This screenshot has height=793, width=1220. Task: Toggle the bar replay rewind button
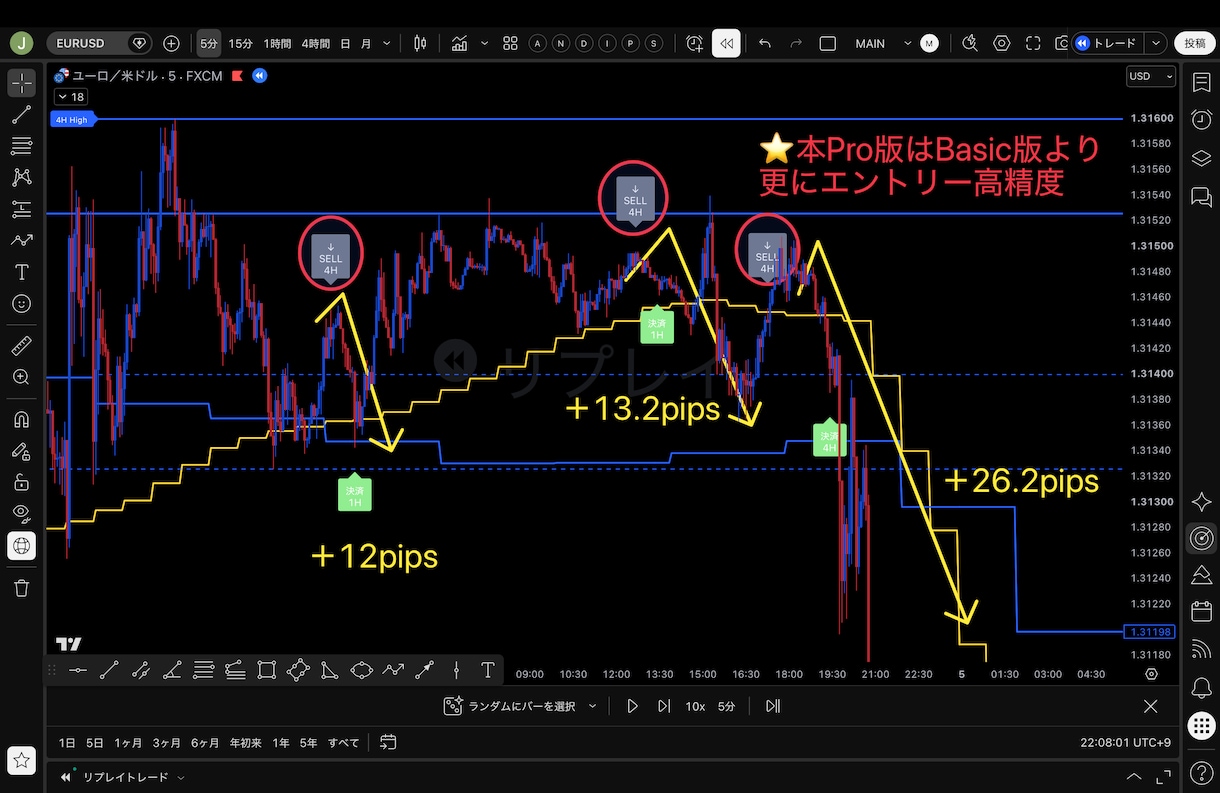click(x=727, y=43)
